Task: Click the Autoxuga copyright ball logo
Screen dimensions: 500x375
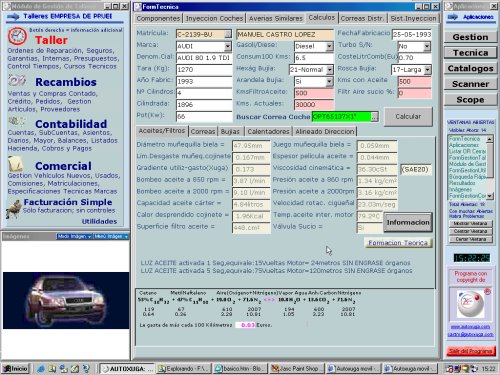Action: coord(470,304)
